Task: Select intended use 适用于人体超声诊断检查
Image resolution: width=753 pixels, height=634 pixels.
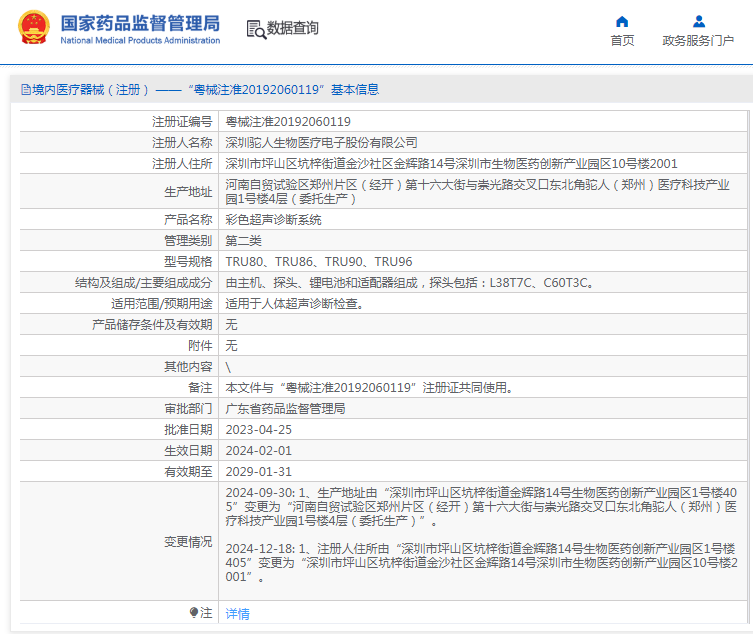Action: tap(295, 304)
